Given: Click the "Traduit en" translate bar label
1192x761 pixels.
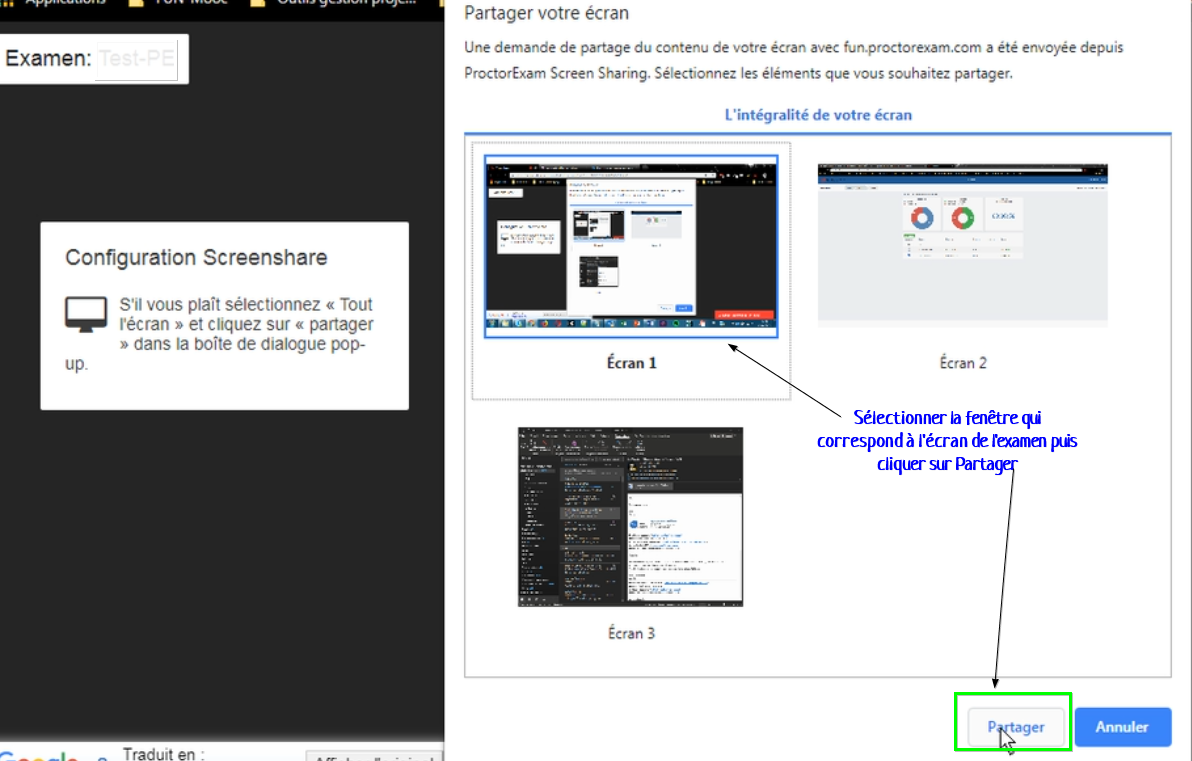Looking at the screenshot, I should 163,754.
